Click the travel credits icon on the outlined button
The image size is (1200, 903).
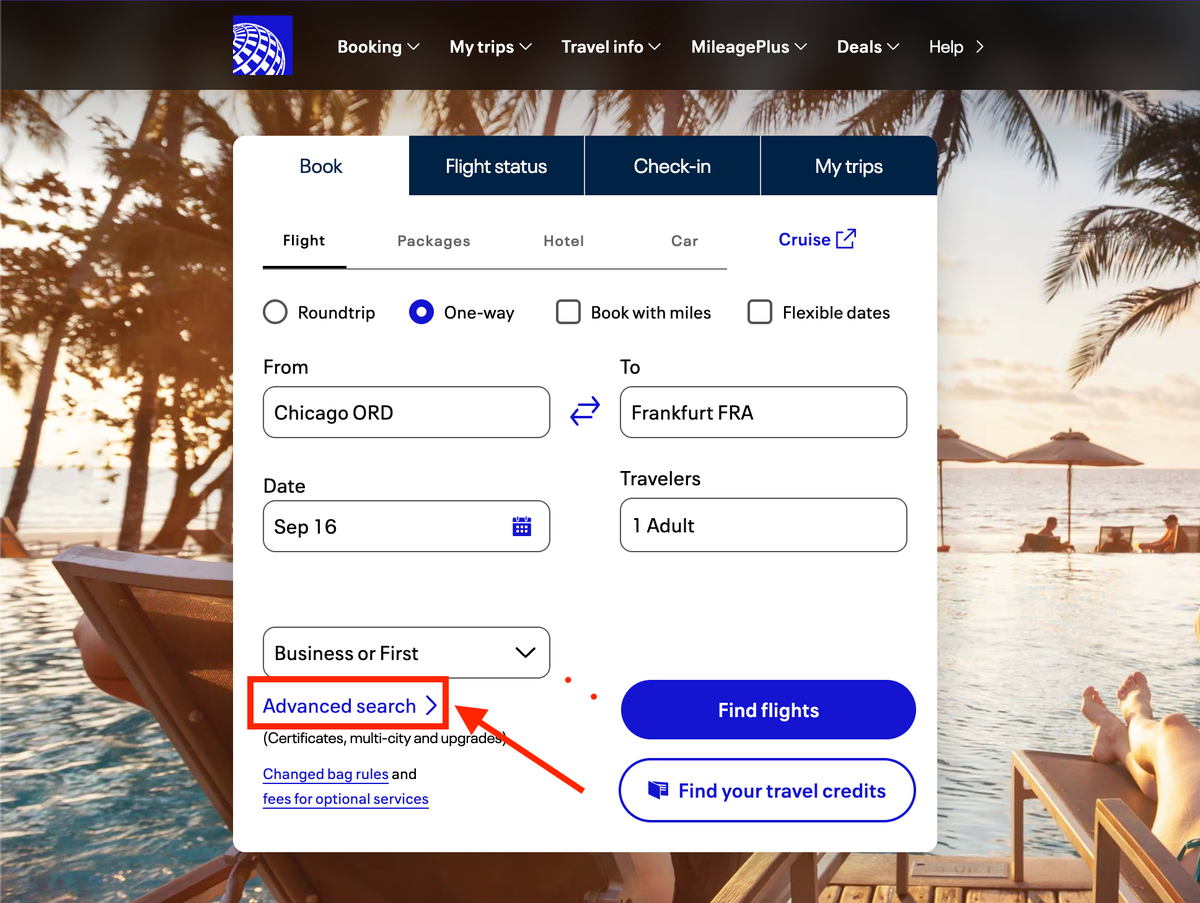(660, 790)
